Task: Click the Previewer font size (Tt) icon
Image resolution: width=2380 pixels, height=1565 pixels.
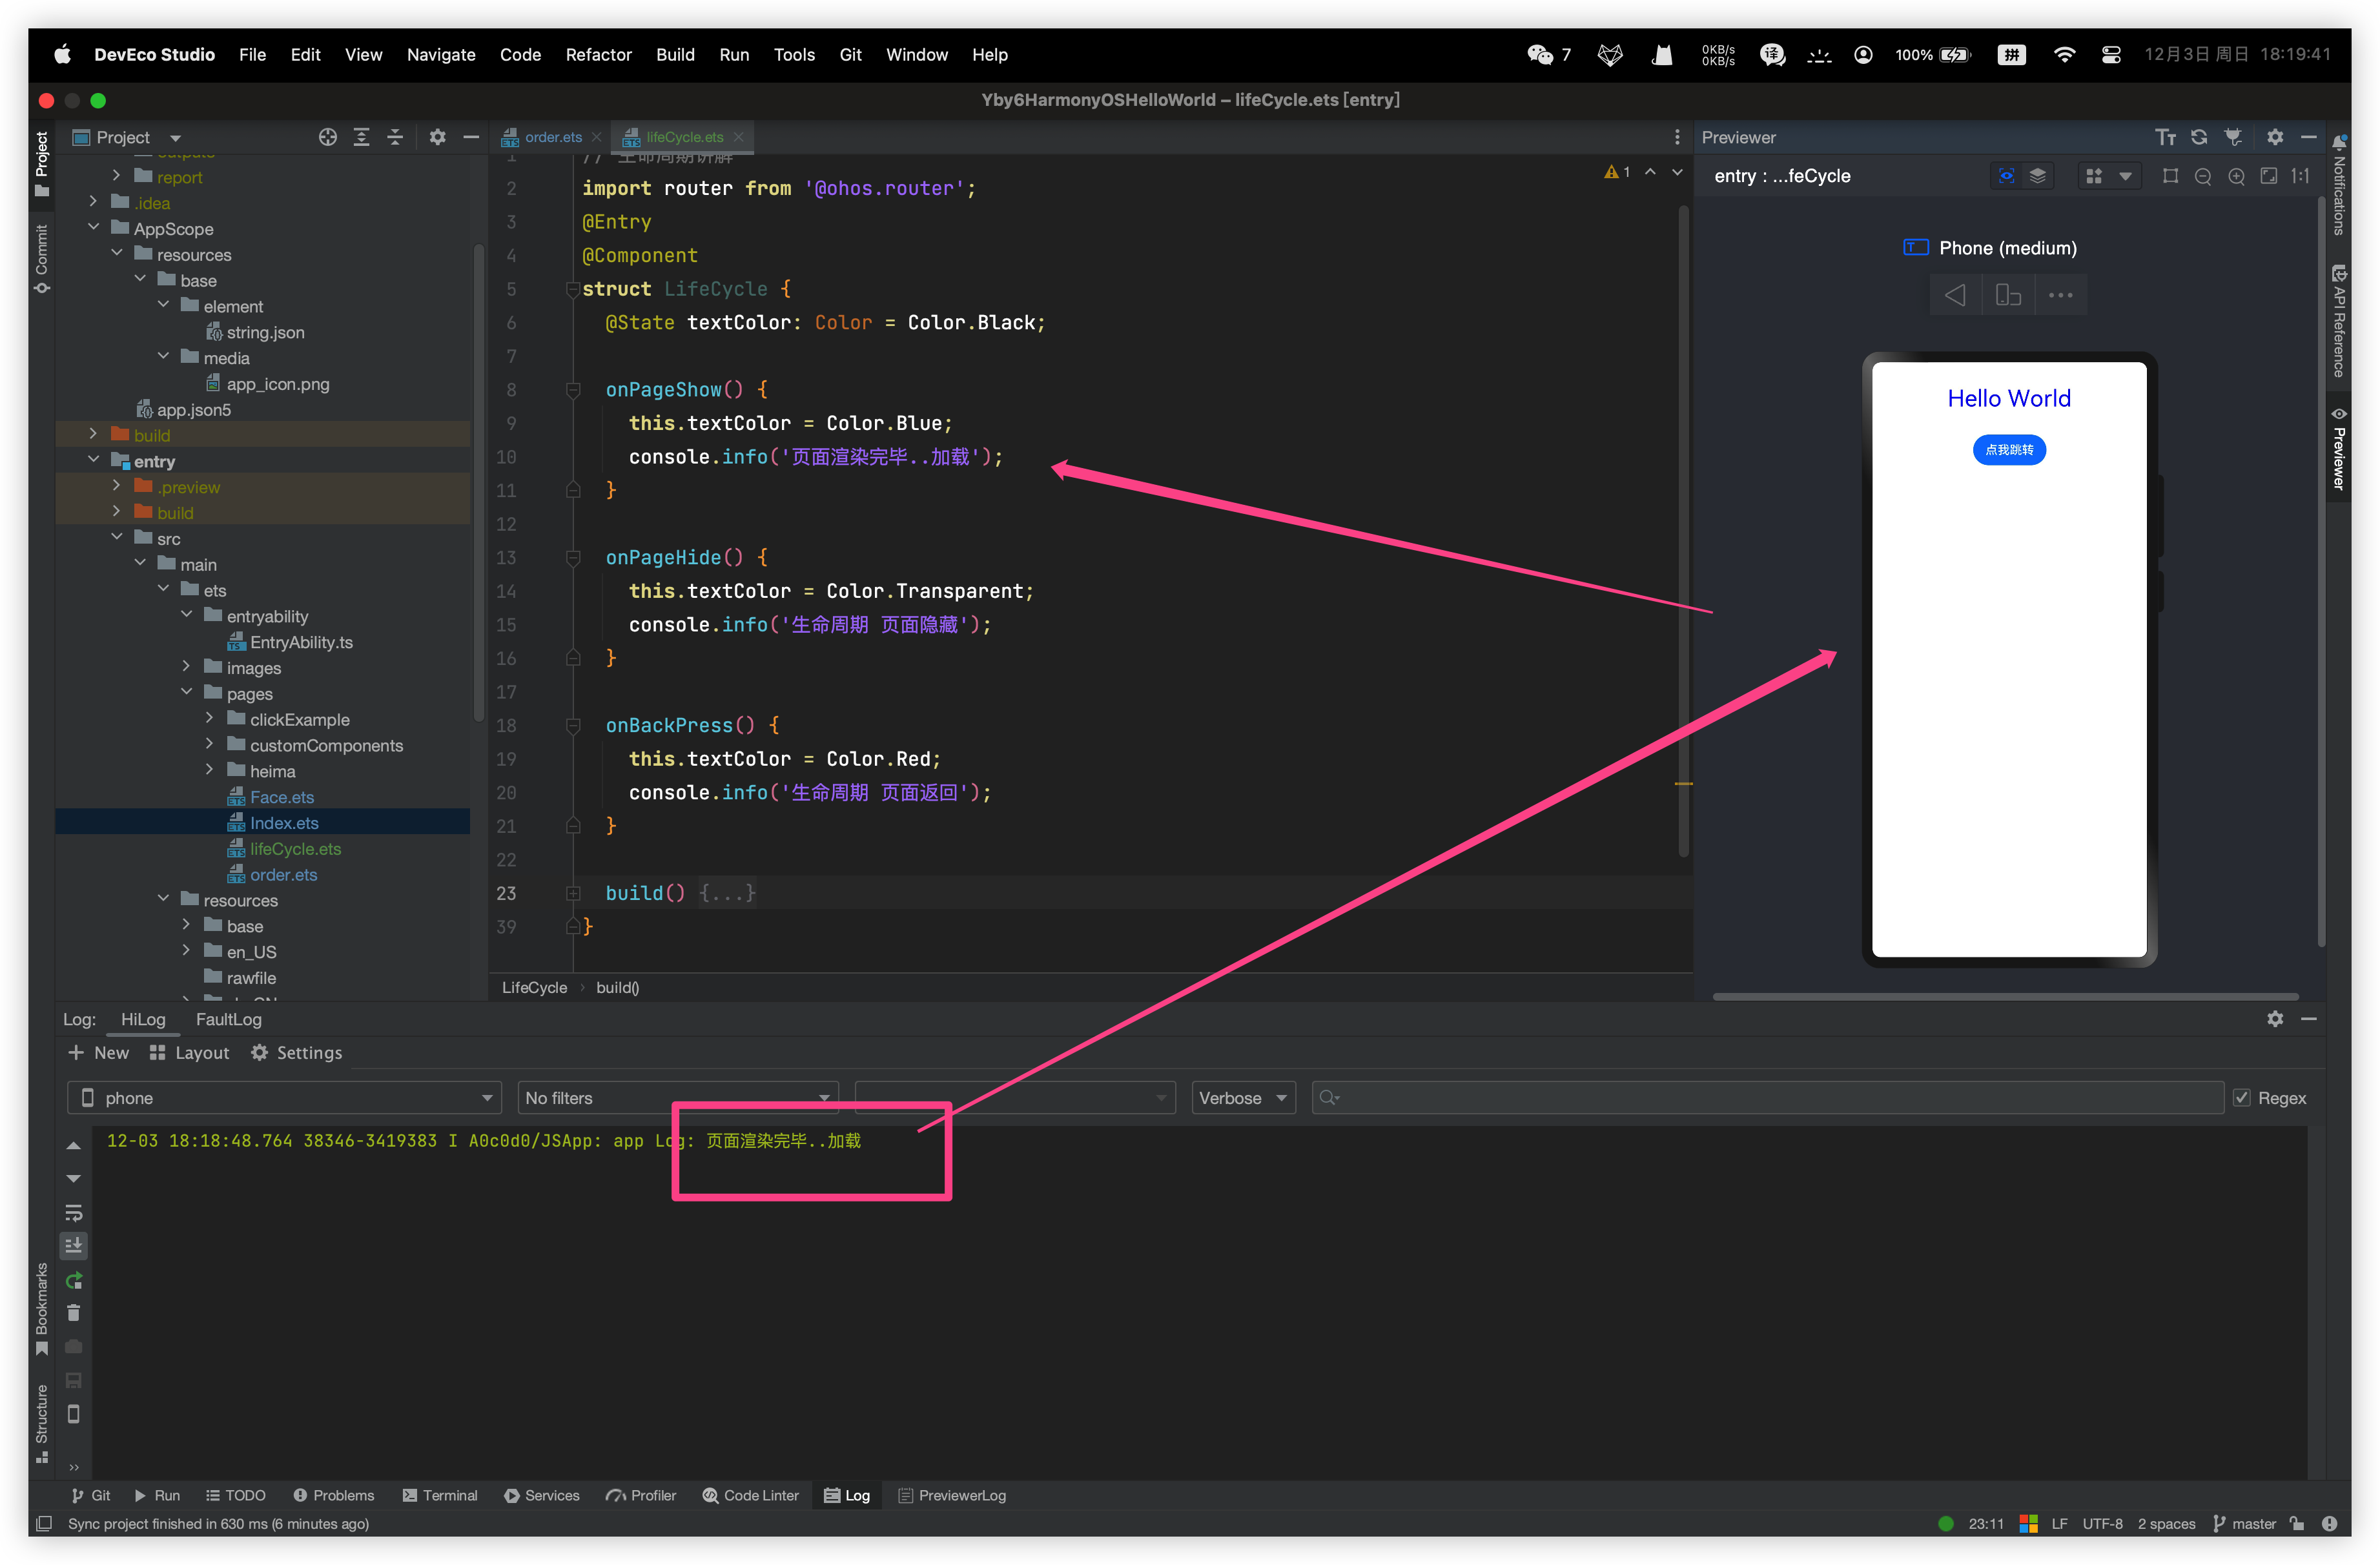Action: pos(2165,137)
